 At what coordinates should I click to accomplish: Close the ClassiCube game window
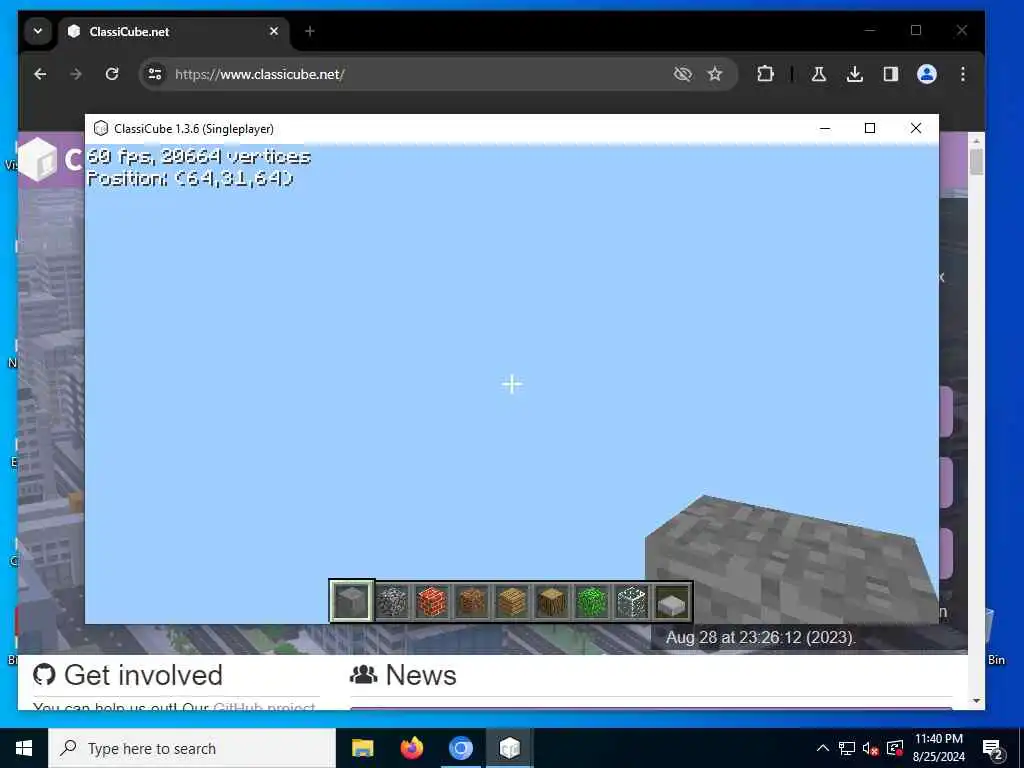point(916,128)
